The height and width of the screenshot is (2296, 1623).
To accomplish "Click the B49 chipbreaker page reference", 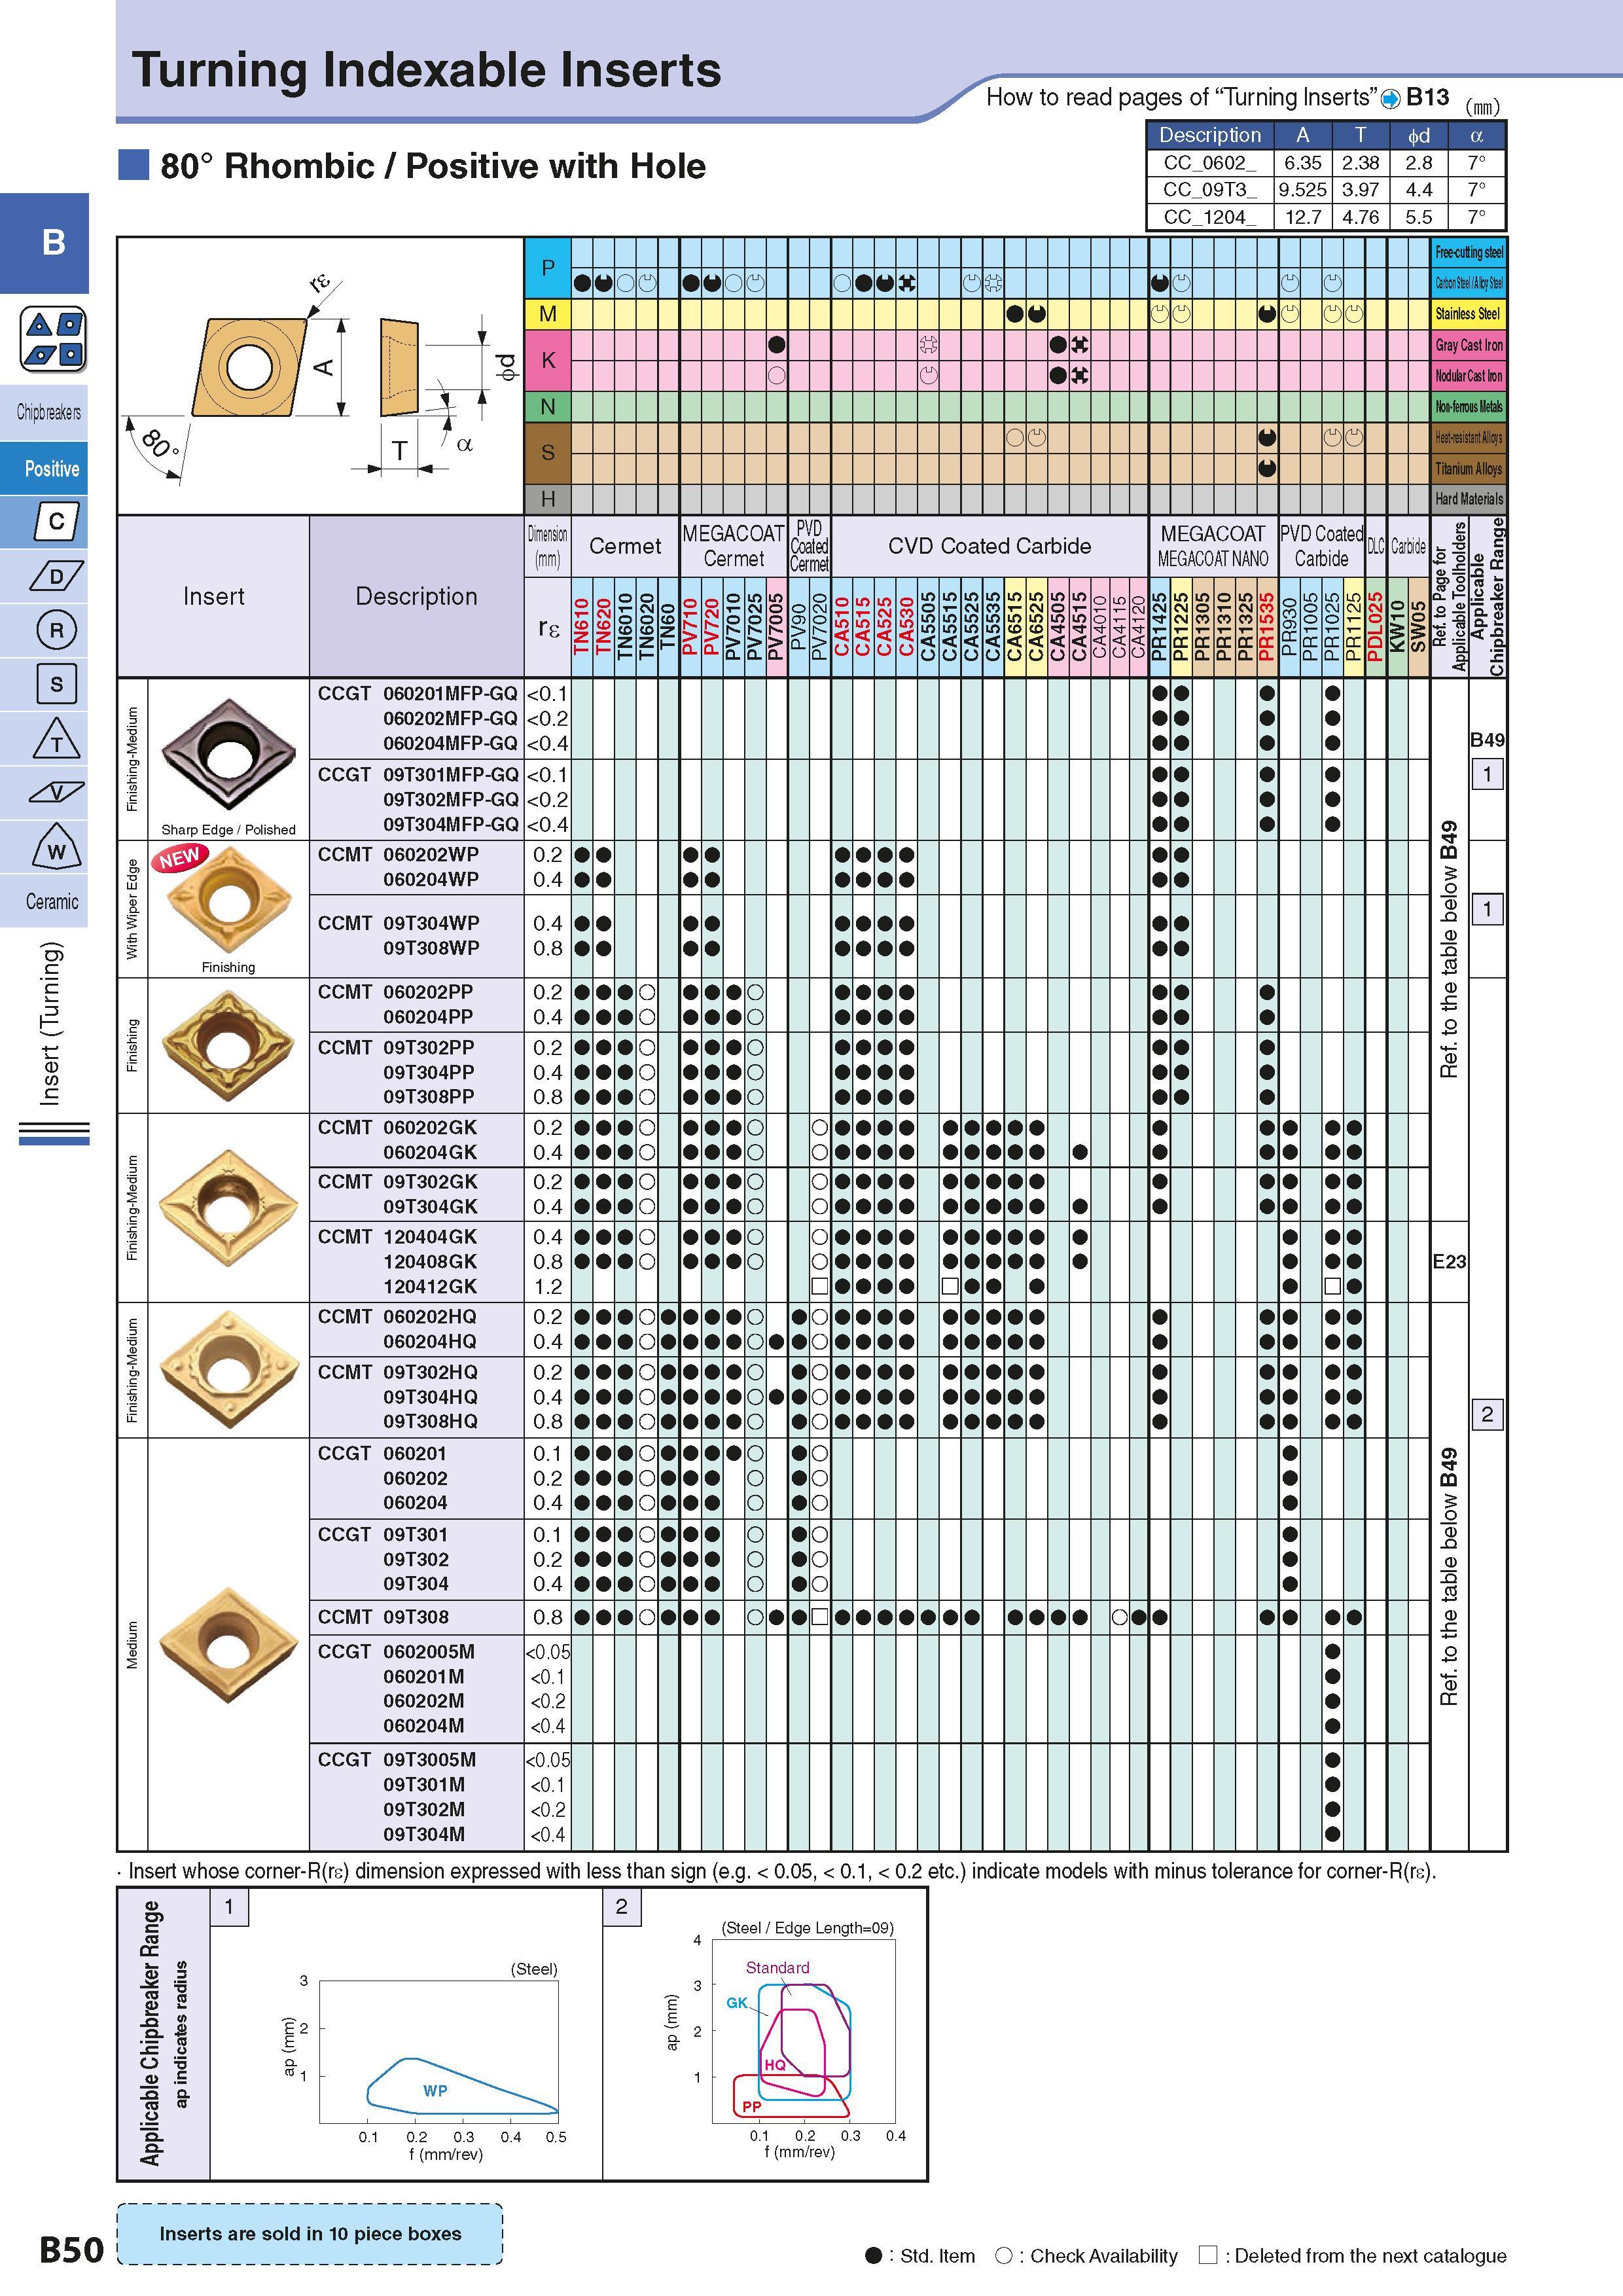I will [1487, 740].
